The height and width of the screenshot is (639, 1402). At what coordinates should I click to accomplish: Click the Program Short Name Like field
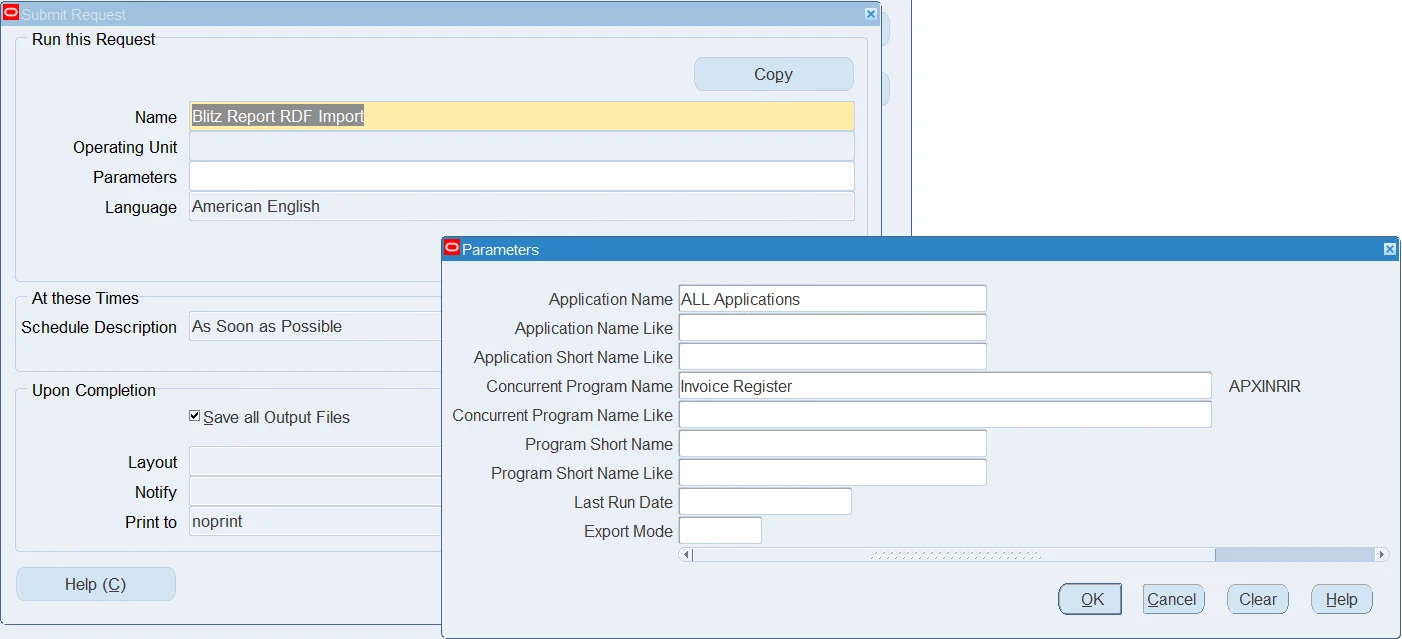(832, 473)
